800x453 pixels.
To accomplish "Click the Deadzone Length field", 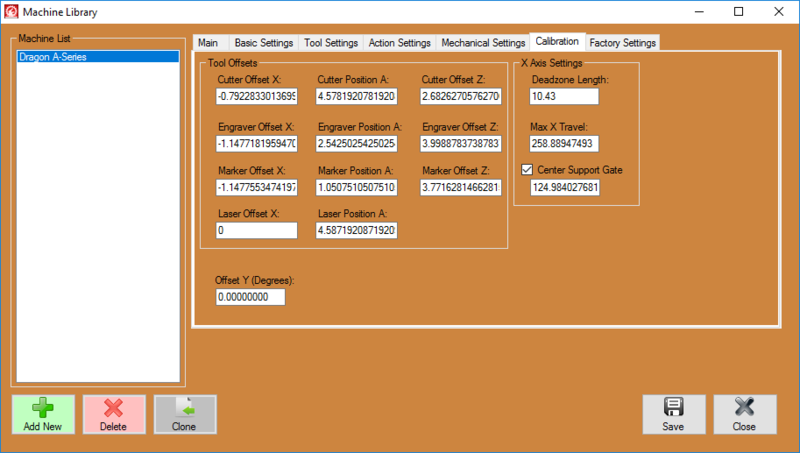I will tap(564, 96).
